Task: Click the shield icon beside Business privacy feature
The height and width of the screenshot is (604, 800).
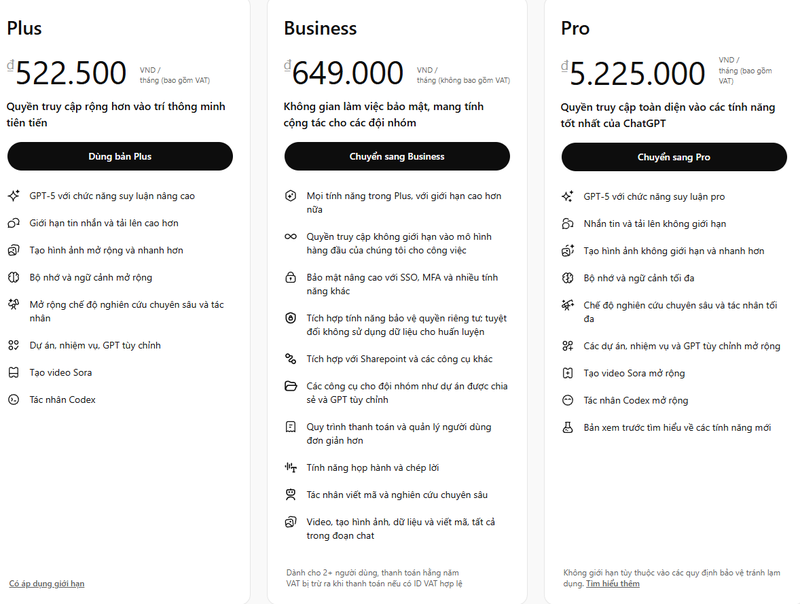Action: pos(291,317)
